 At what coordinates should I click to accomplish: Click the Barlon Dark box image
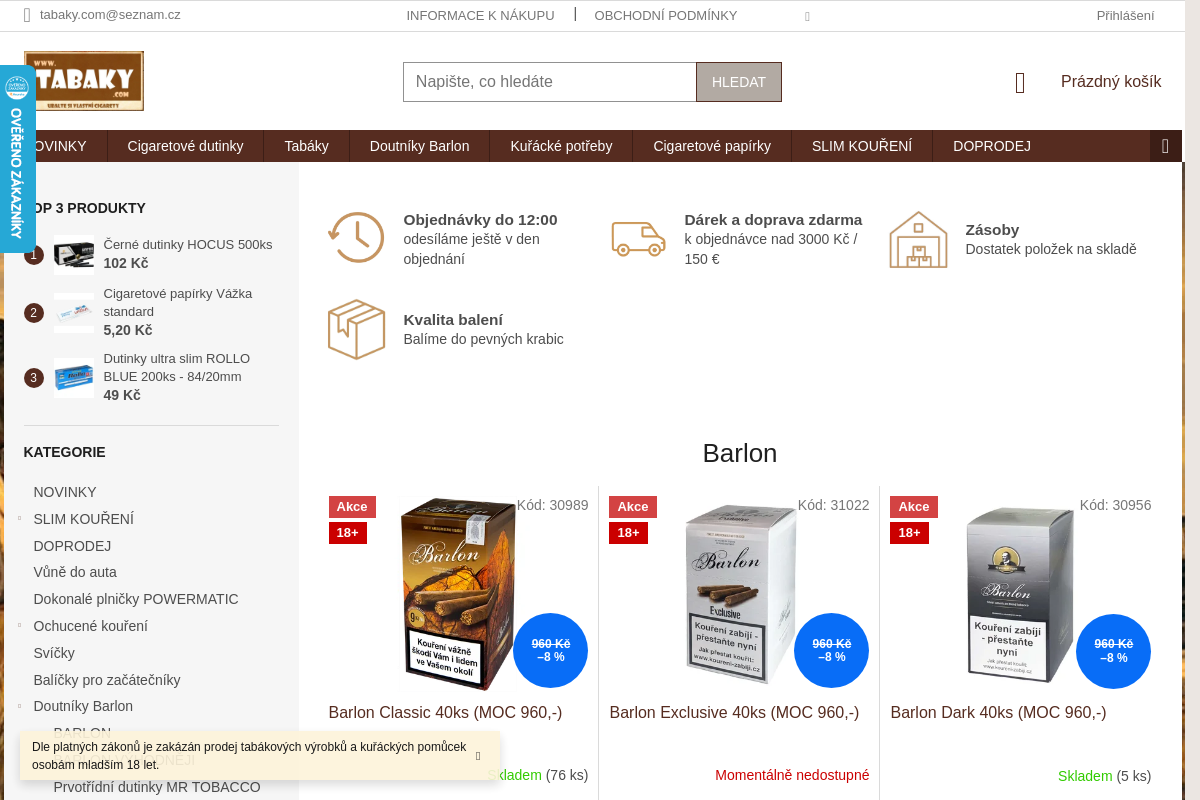coord(1020,594)
